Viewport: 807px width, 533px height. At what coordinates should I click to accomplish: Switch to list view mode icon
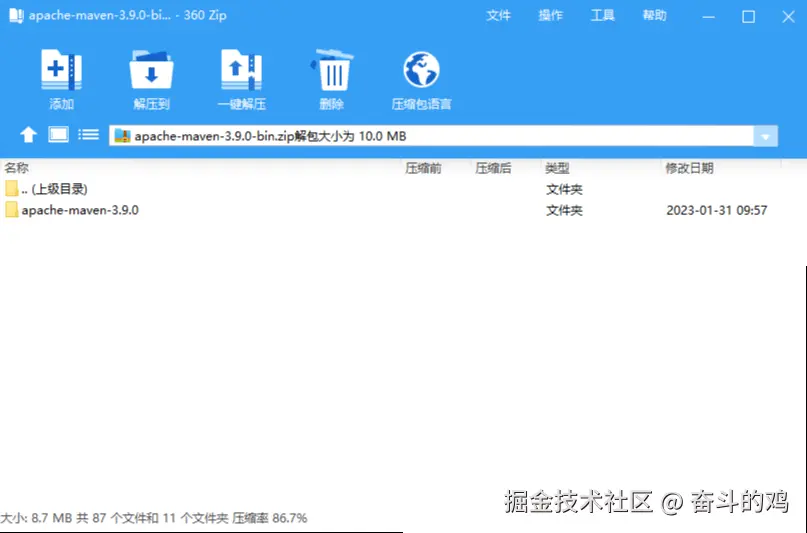[x=89, y=135]
